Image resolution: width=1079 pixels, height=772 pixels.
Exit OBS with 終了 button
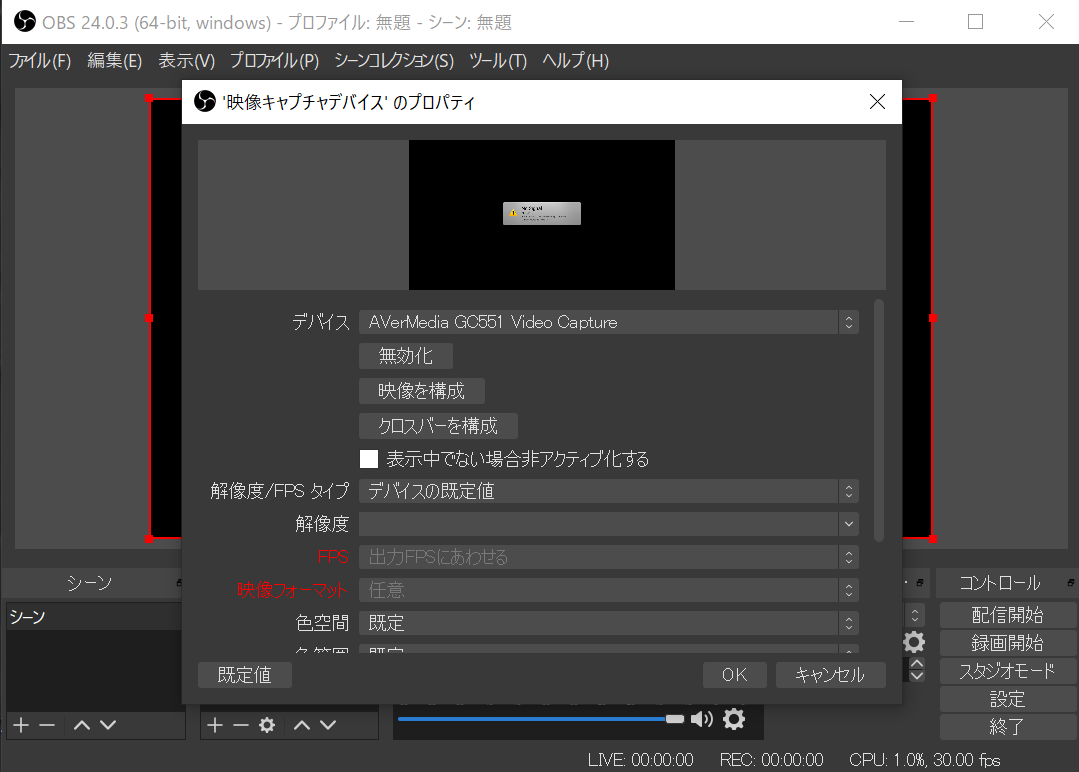tap(1007, 727)
